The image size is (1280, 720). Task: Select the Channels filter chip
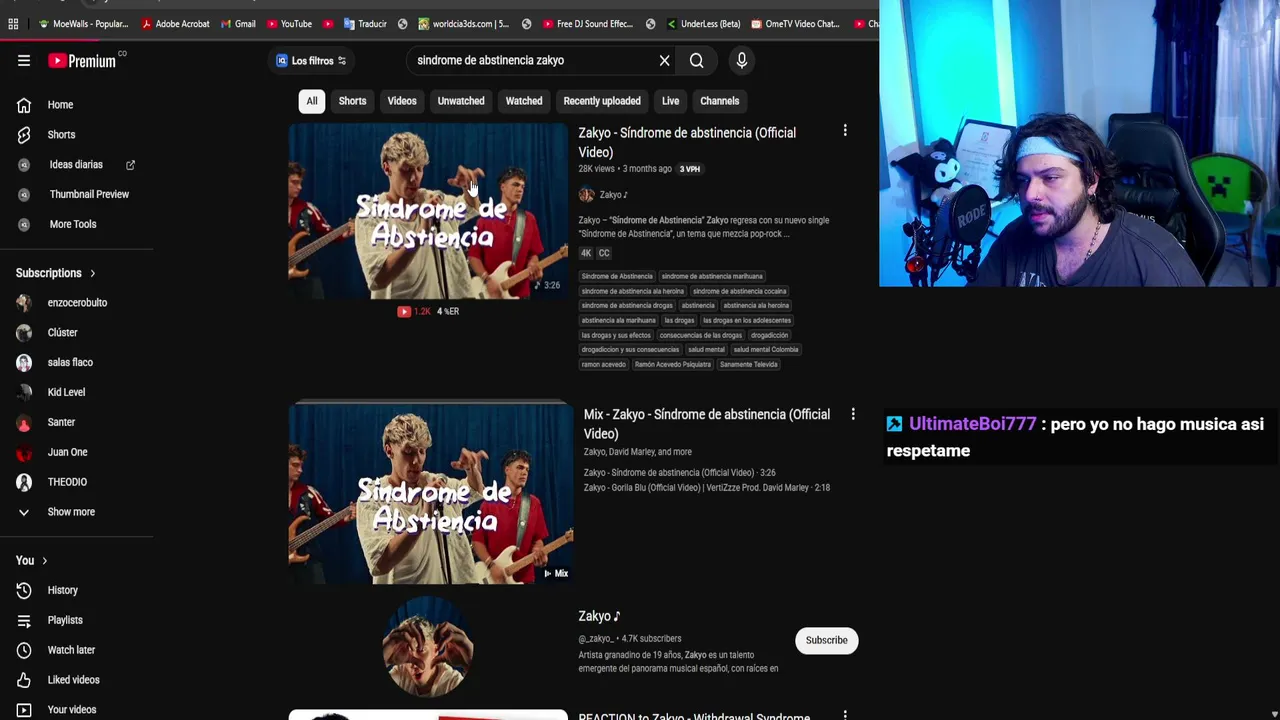[x=720, y=101]
